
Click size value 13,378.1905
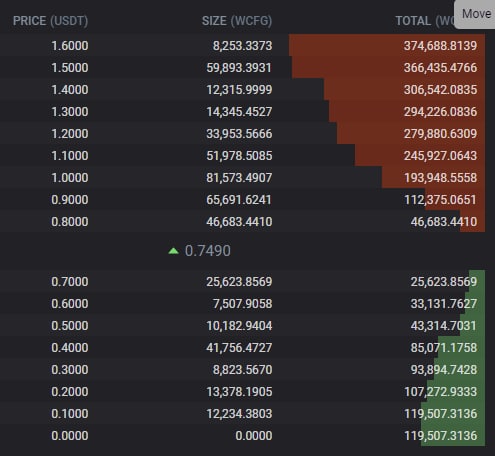pyautogui.click(x=239, y=392)
